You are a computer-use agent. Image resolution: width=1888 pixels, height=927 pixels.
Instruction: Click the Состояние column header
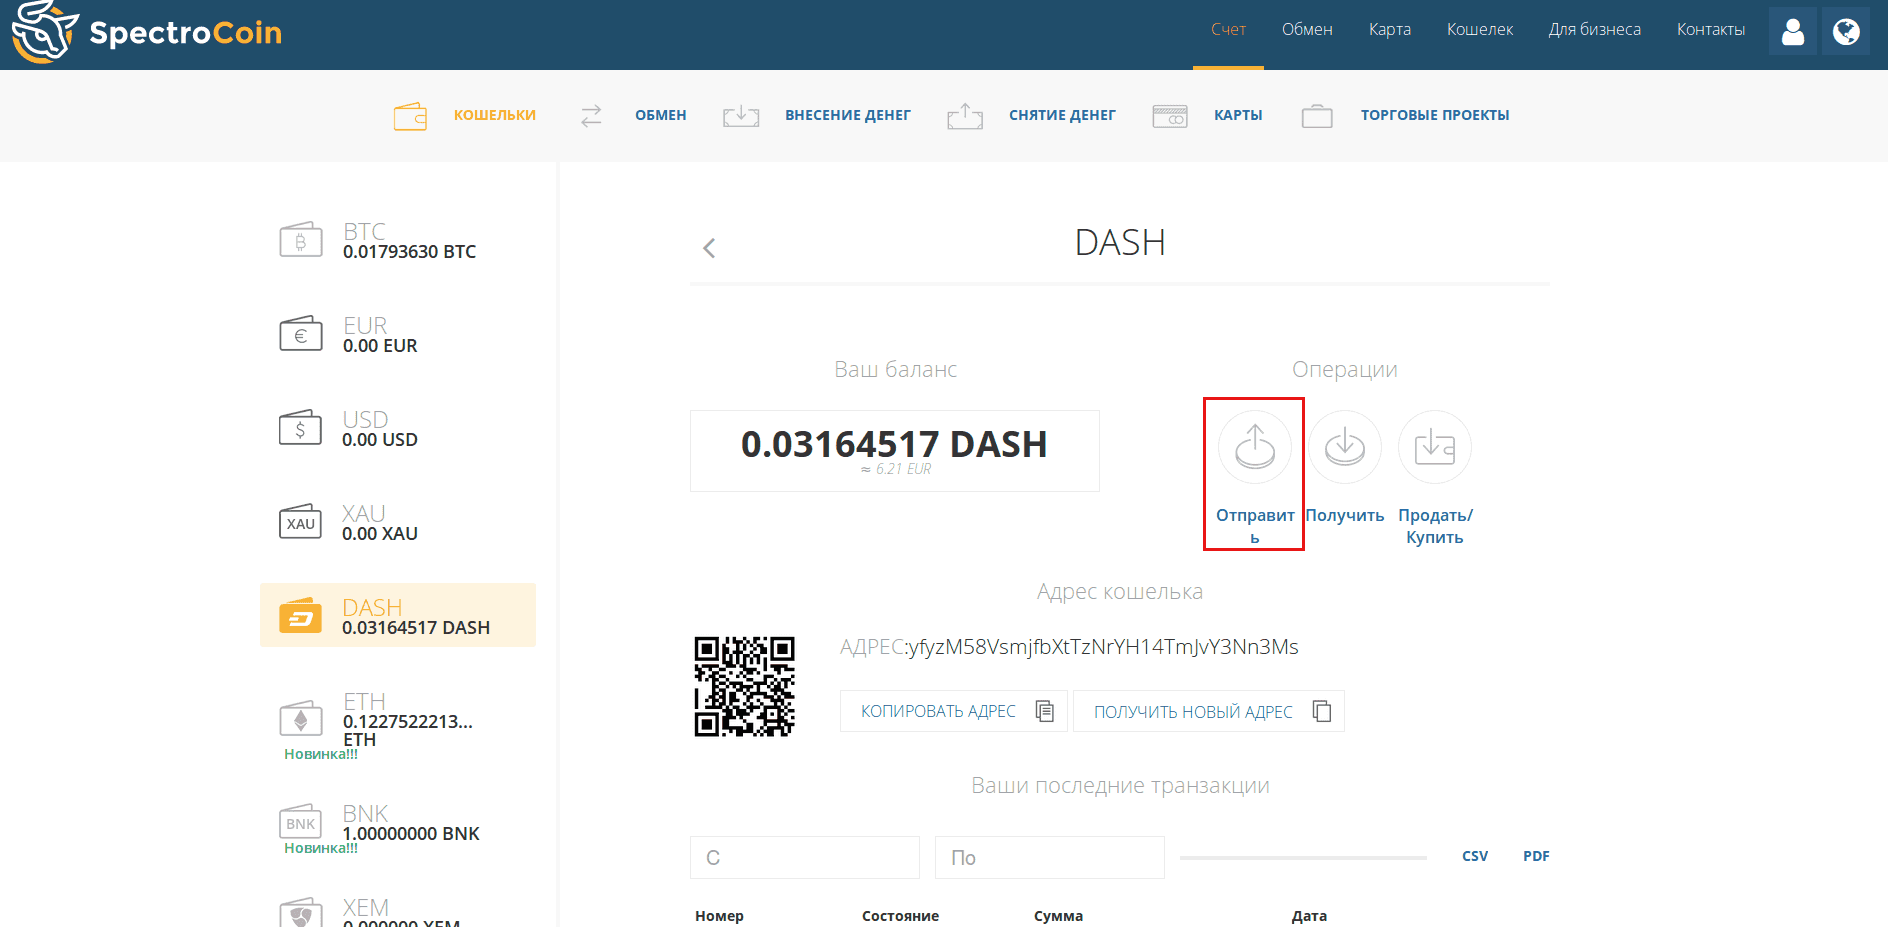click(900, 916)
